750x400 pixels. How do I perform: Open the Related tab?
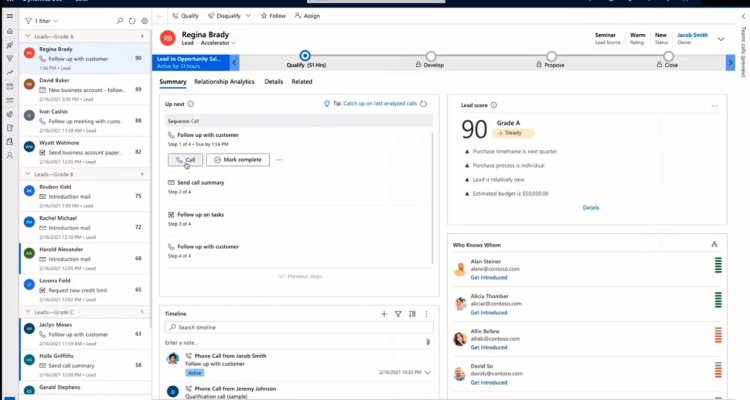point(302,82)
